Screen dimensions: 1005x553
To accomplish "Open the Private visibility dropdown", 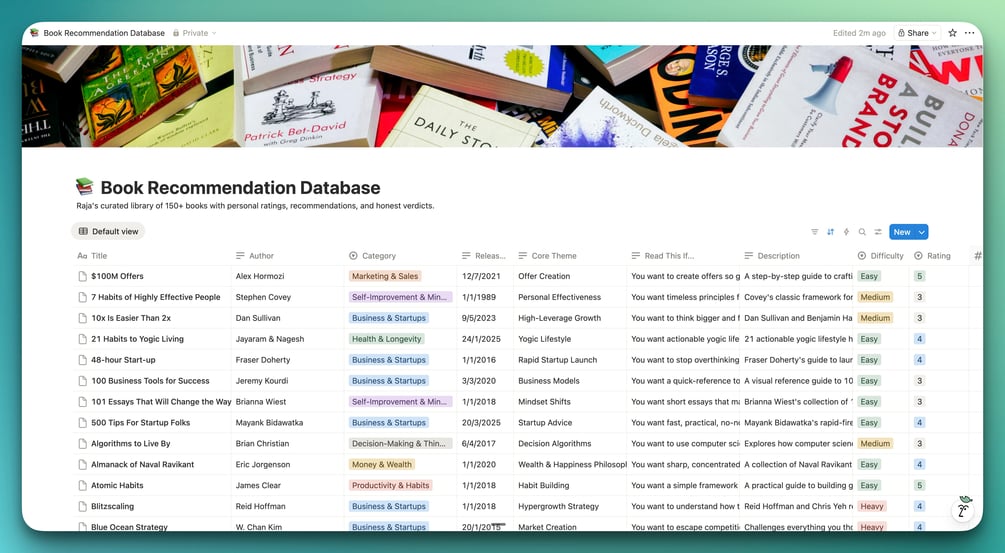I will pyautogui.click(x=195, y=33).
